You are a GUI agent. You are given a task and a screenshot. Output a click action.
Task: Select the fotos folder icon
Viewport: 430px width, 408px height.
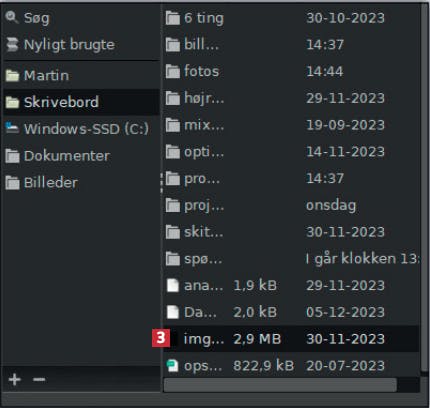pos(173,71)
